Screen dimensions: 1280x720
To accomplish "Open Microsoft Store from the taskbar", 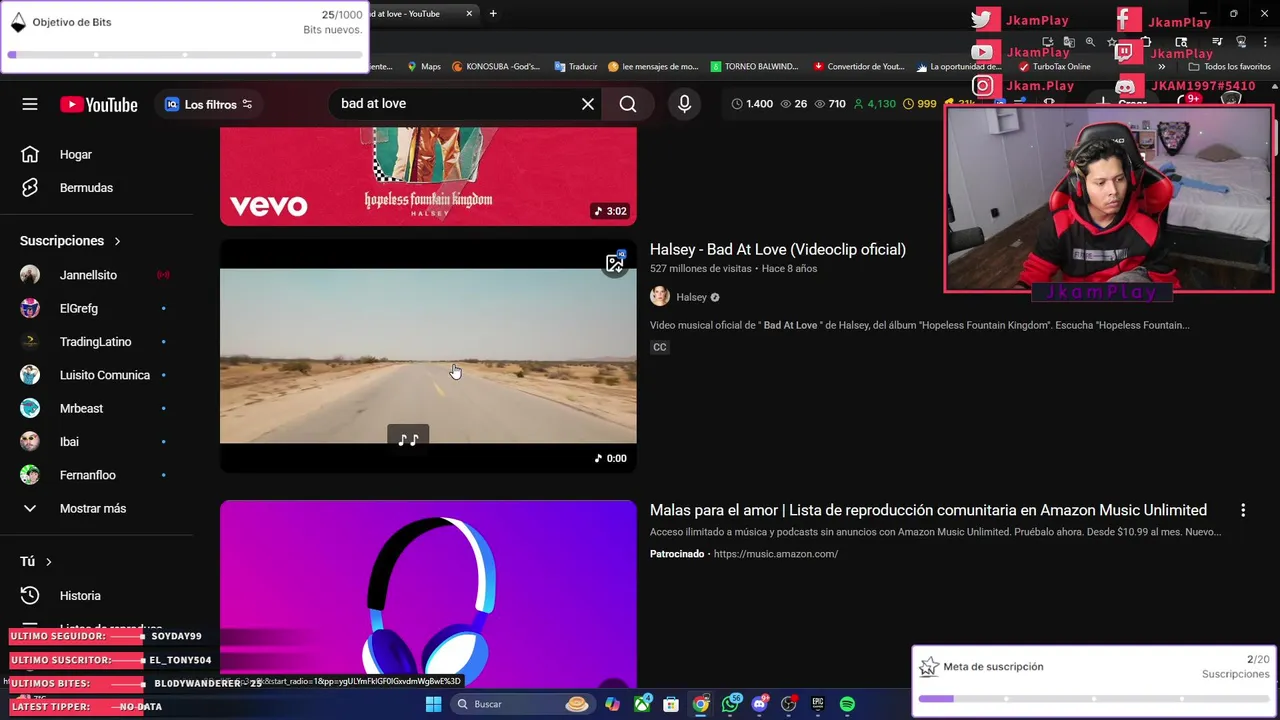I will point(671,704).
